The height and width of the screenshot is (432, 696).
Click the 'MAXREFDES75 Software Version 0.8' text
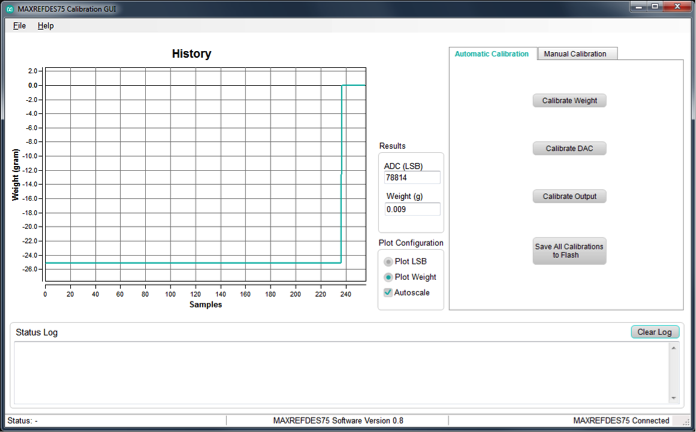(x=338, y=420)
